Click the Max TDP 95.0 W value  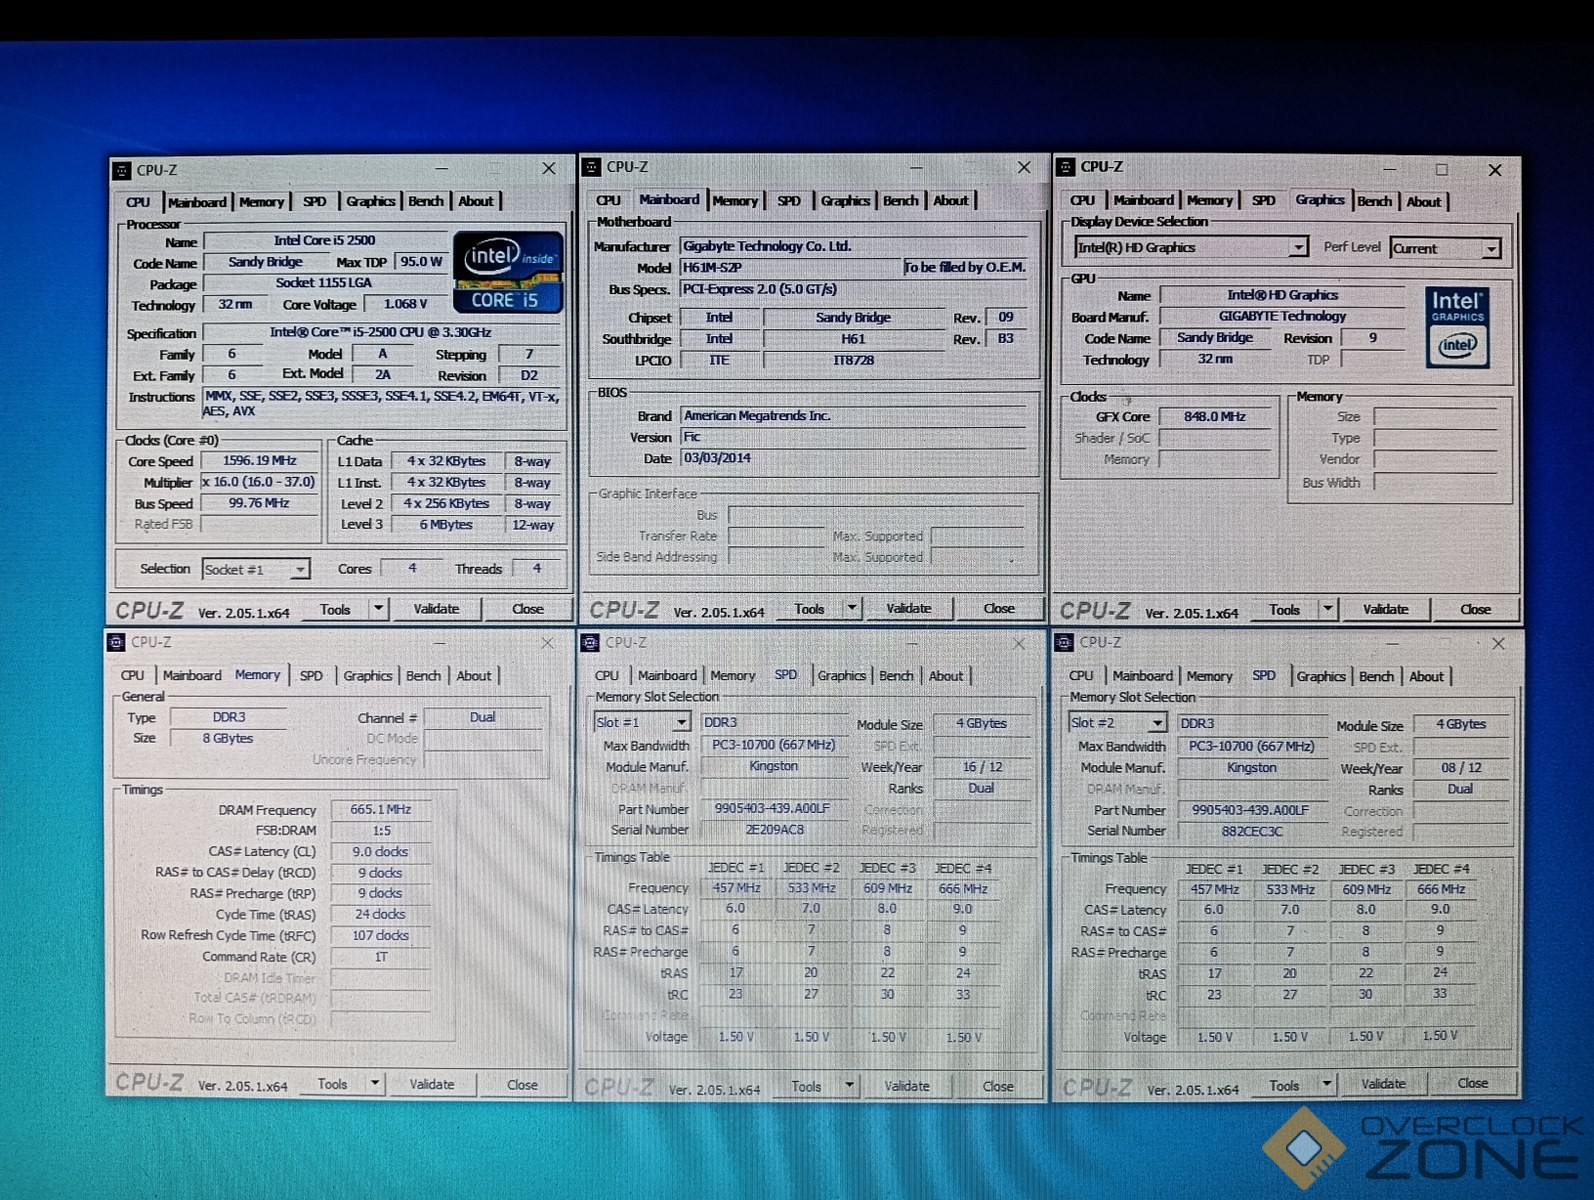(x=421, y=261)
